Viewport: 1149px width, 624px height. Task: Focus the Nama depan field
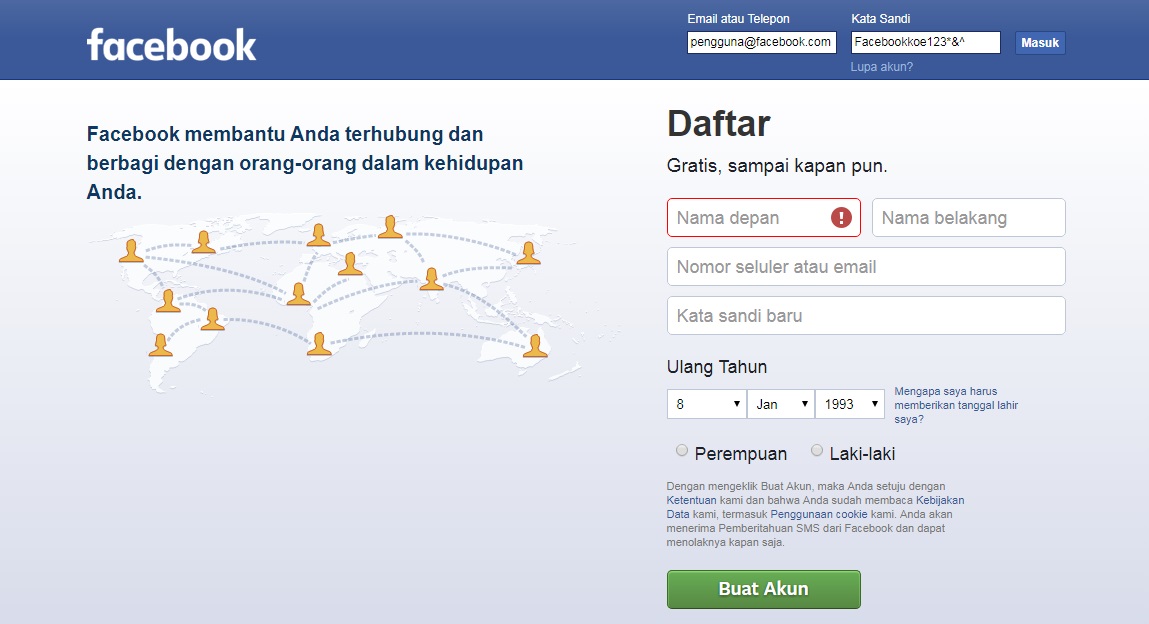pos(750,217)
